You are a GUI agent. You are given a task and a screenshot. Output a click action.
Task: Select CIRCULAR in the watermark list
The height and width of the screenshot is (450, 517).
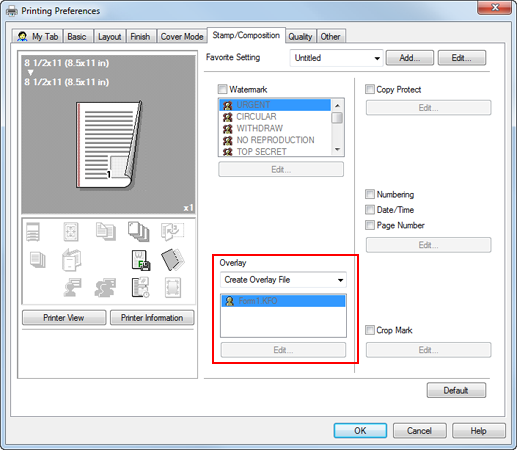(x=275, y=117)
